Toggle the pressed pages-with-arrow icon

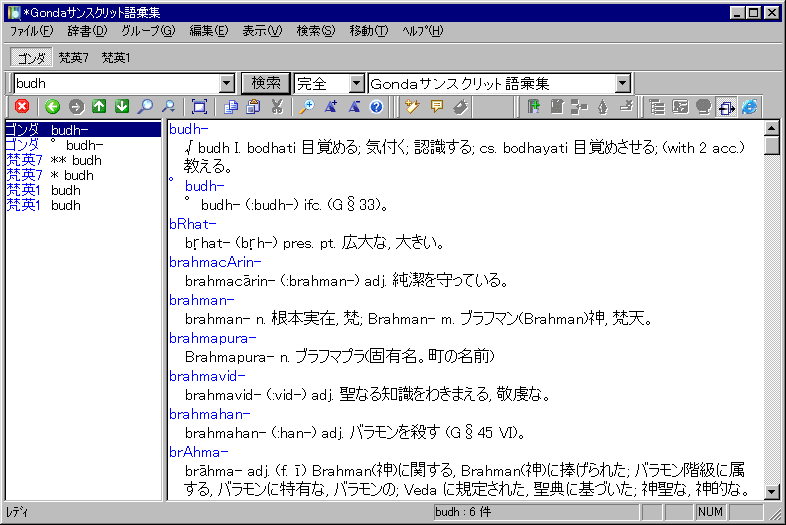coord(726,106)
